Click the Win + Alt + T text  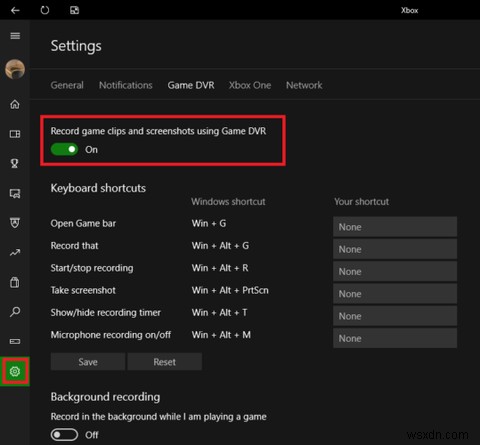coord(219,313)
